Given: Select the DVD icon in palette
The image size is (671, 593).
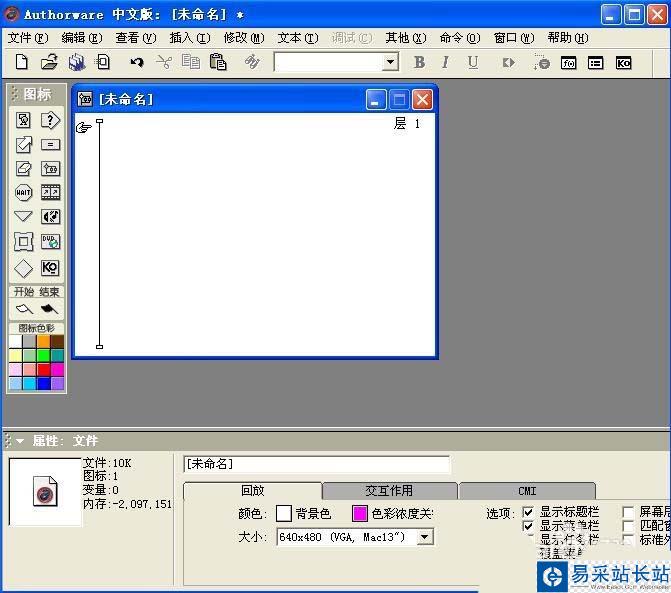Looking at the screenshot, I should pyautogui.click(x=50, y=242).
